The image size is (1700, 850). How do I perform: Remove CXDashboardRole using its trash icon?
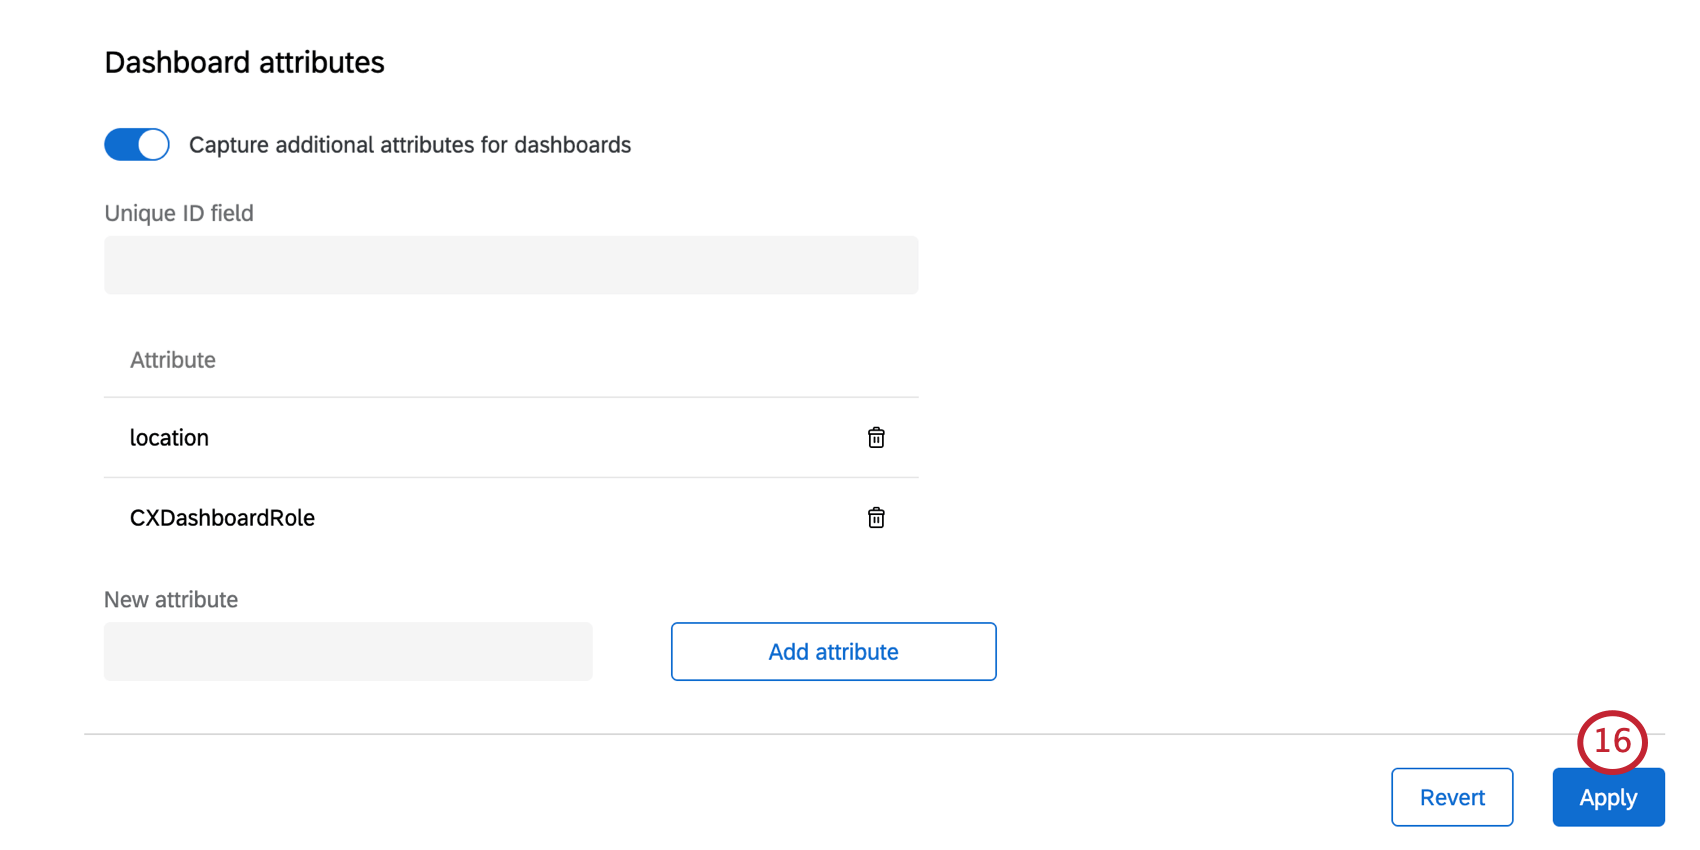coord(876,518)
